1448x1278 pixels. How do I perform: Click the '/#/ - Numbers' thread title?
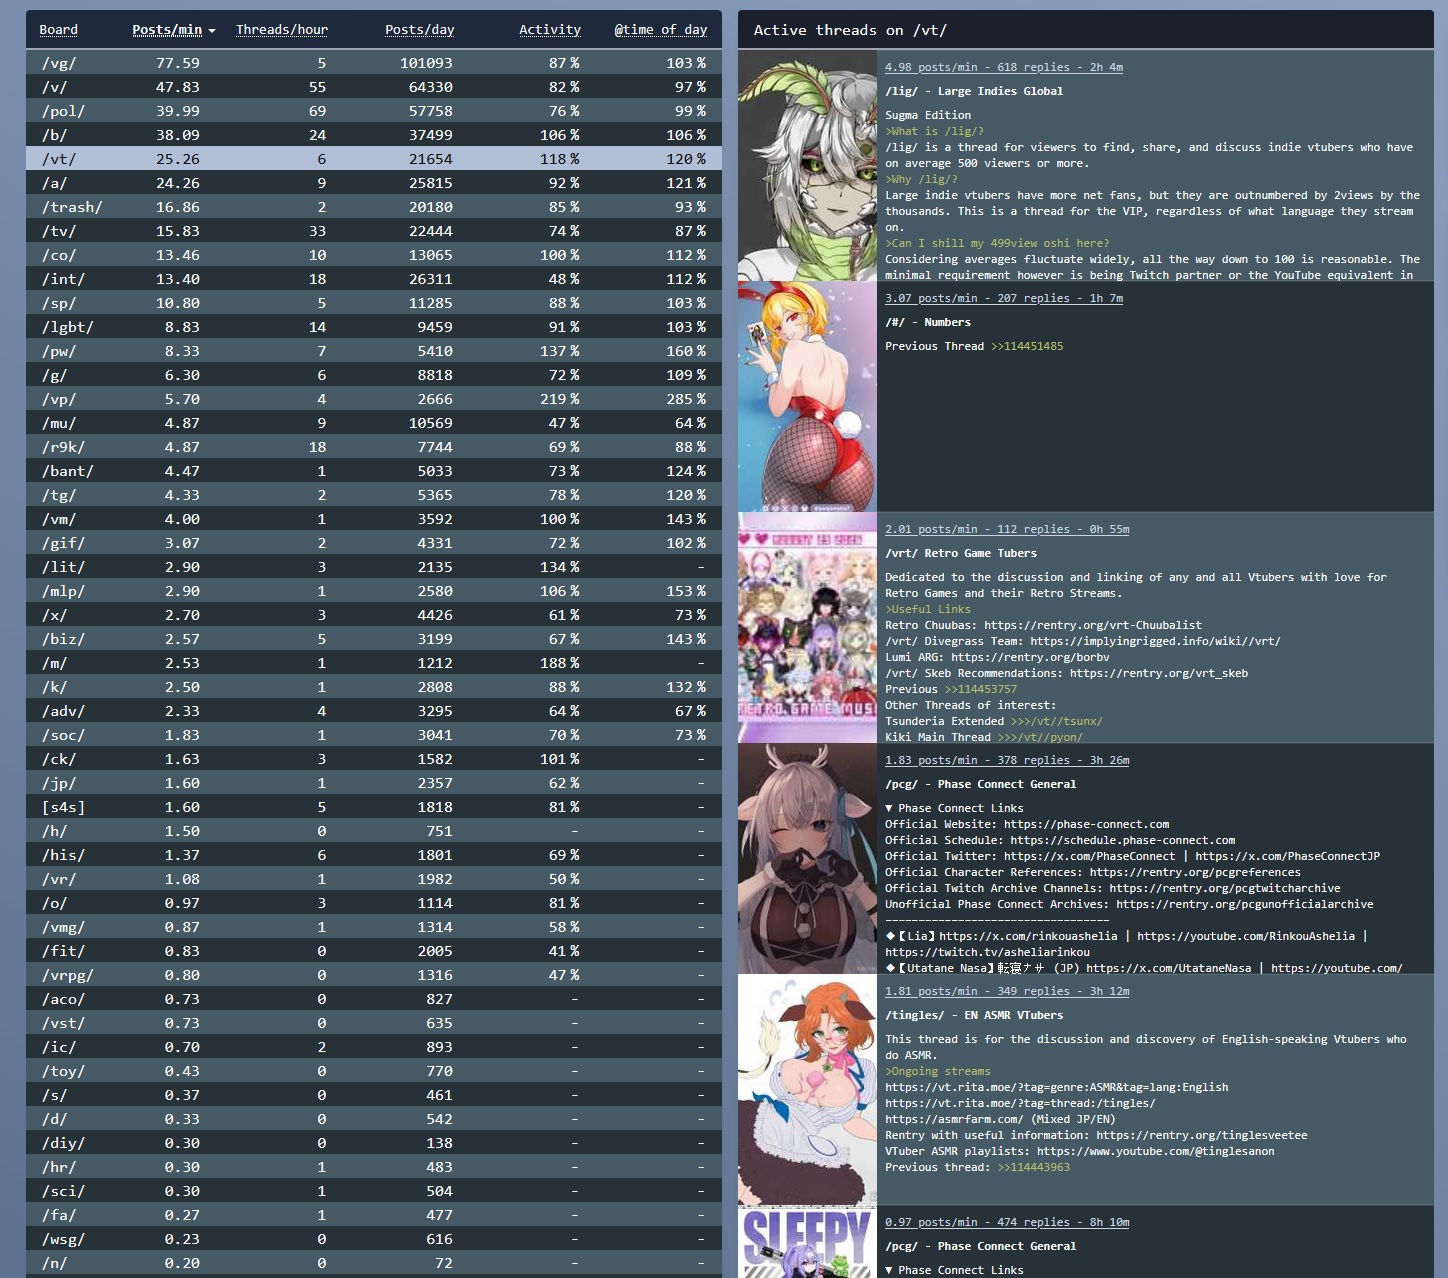(x=928, y=322)
